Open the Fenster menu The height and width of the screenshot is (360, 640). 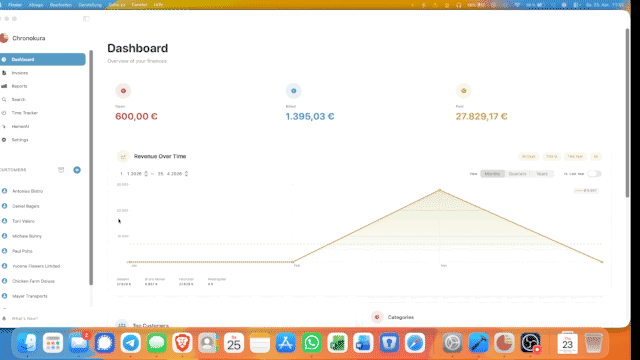coord(139,5)
